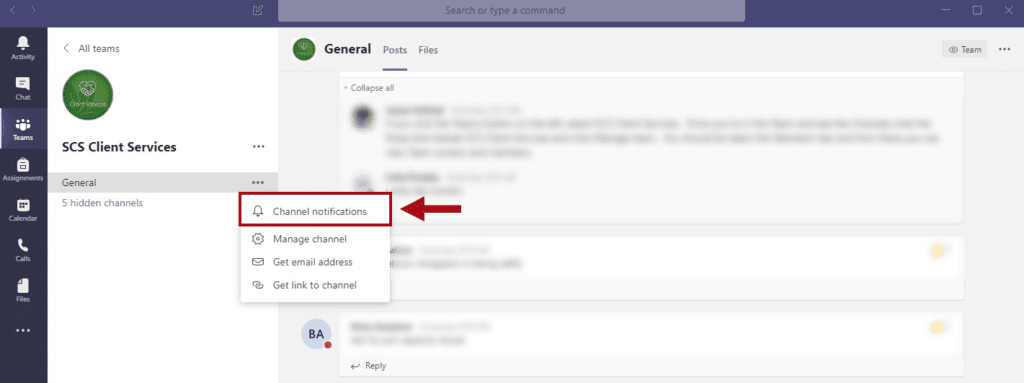The image size is (1024, 383).
Task: Click the new chat compose icon
Action: click(257, 10)
